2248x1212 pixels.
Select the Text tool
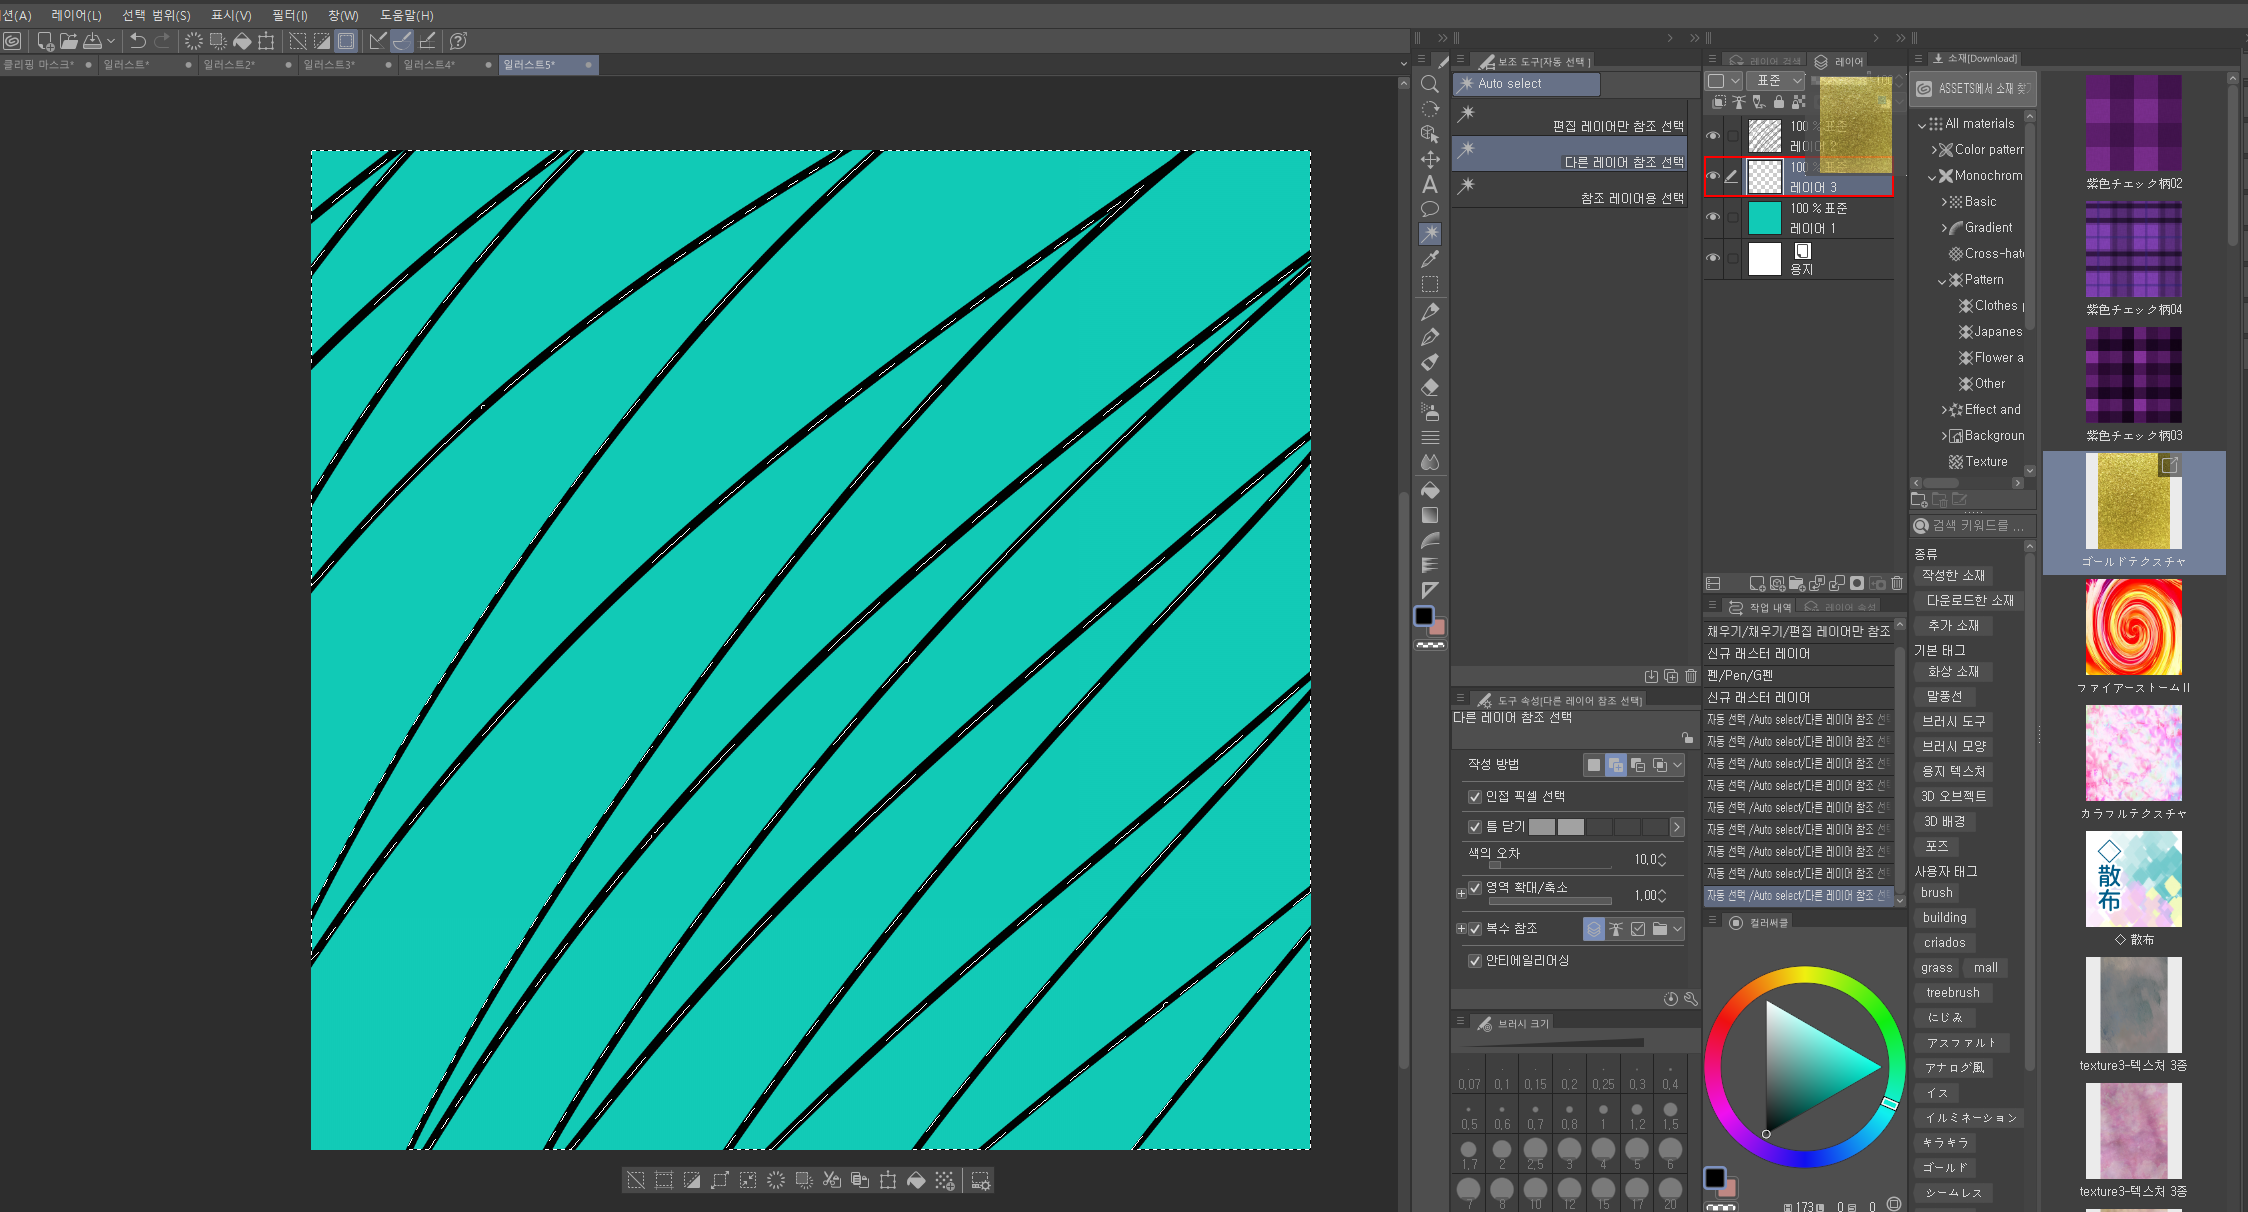click(1430, 184)
